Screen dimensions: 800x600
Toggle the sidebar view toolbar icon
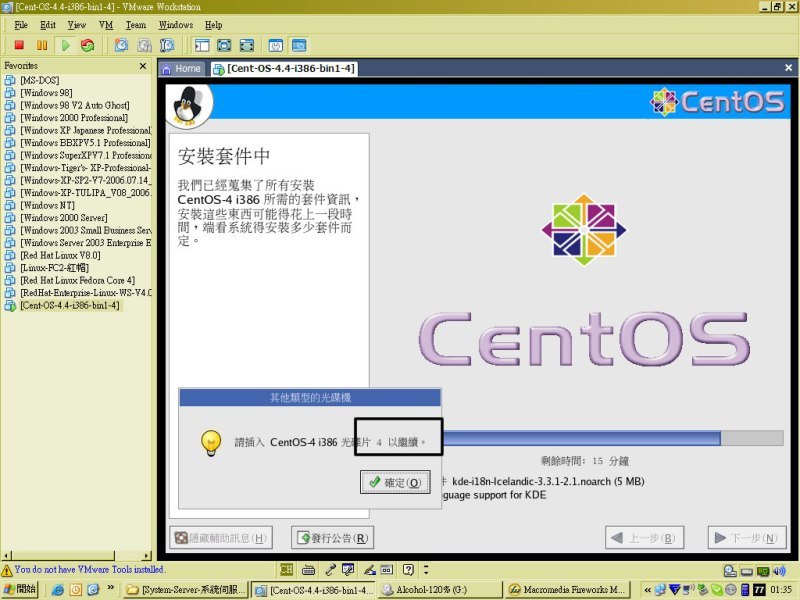point(202,45)
